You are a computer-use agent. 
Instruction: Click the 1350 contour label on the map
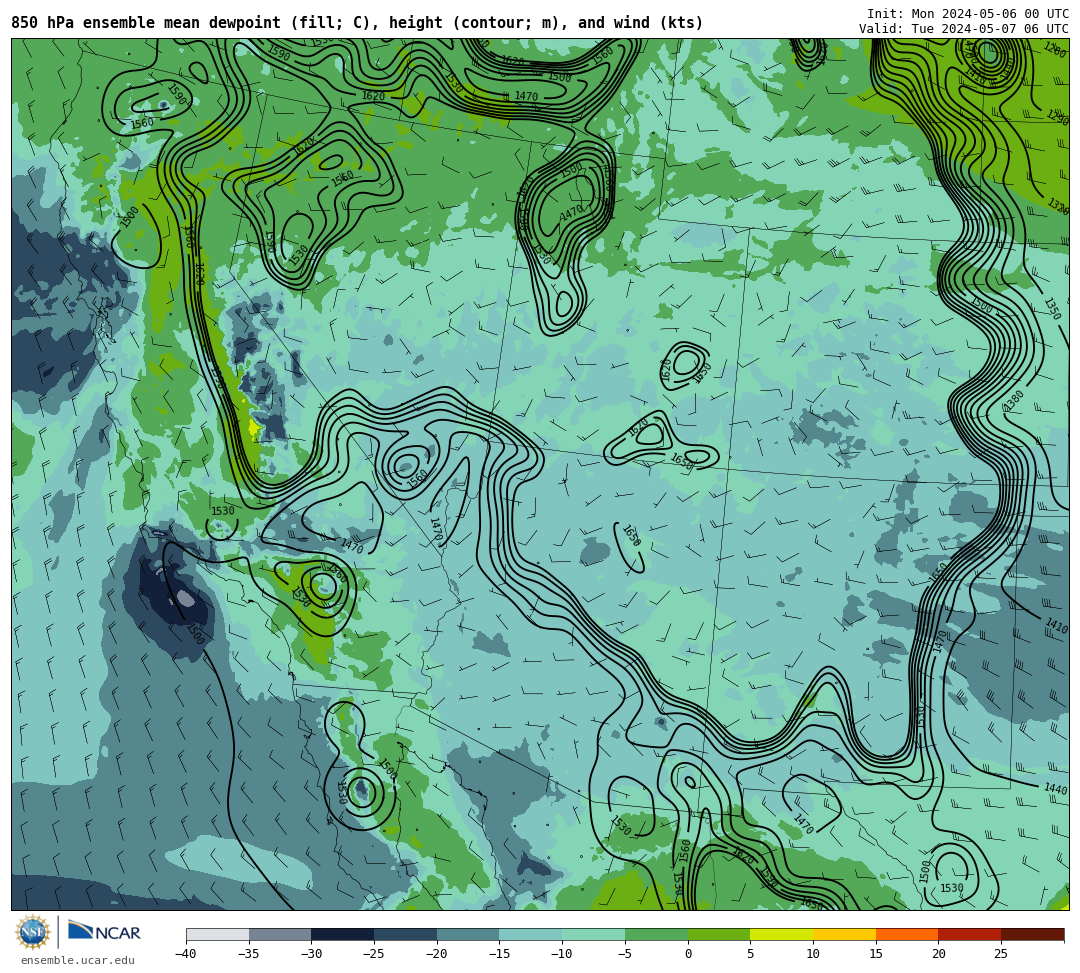click(x=1052, y=309)
